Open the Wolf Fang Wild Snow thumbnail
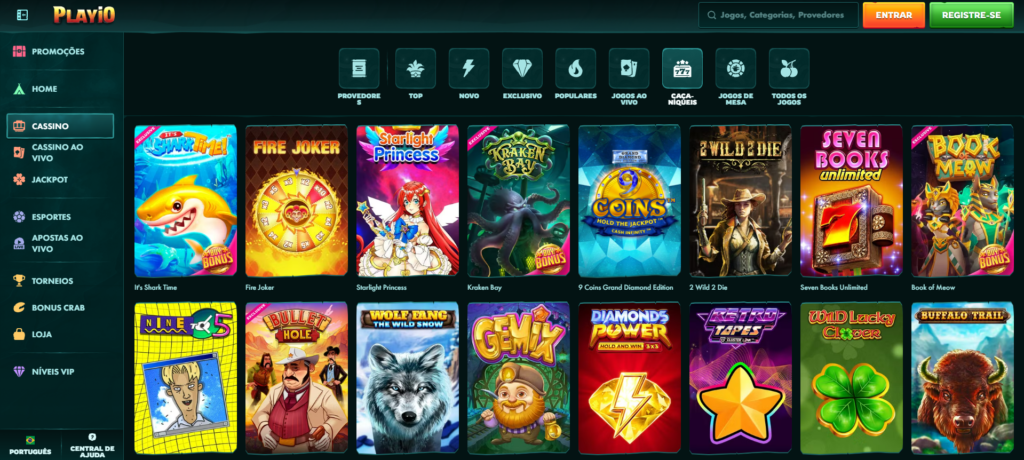This screenshot has height=460, width=1024. [x=408, y=378]
